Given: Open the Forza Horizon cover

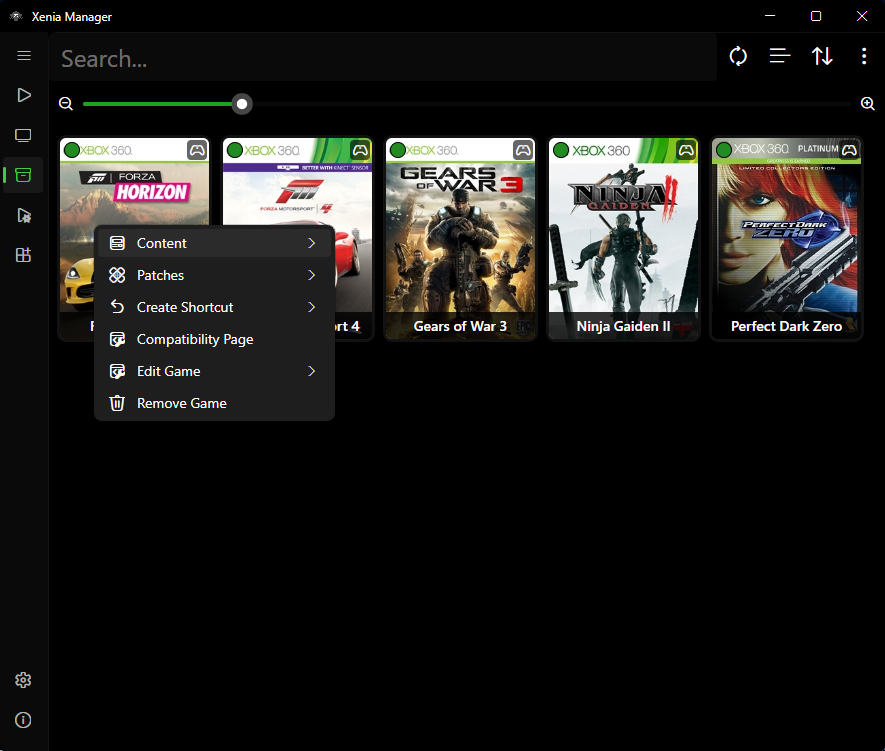Looking at the screenshot, I should click(x=134, y=181).
